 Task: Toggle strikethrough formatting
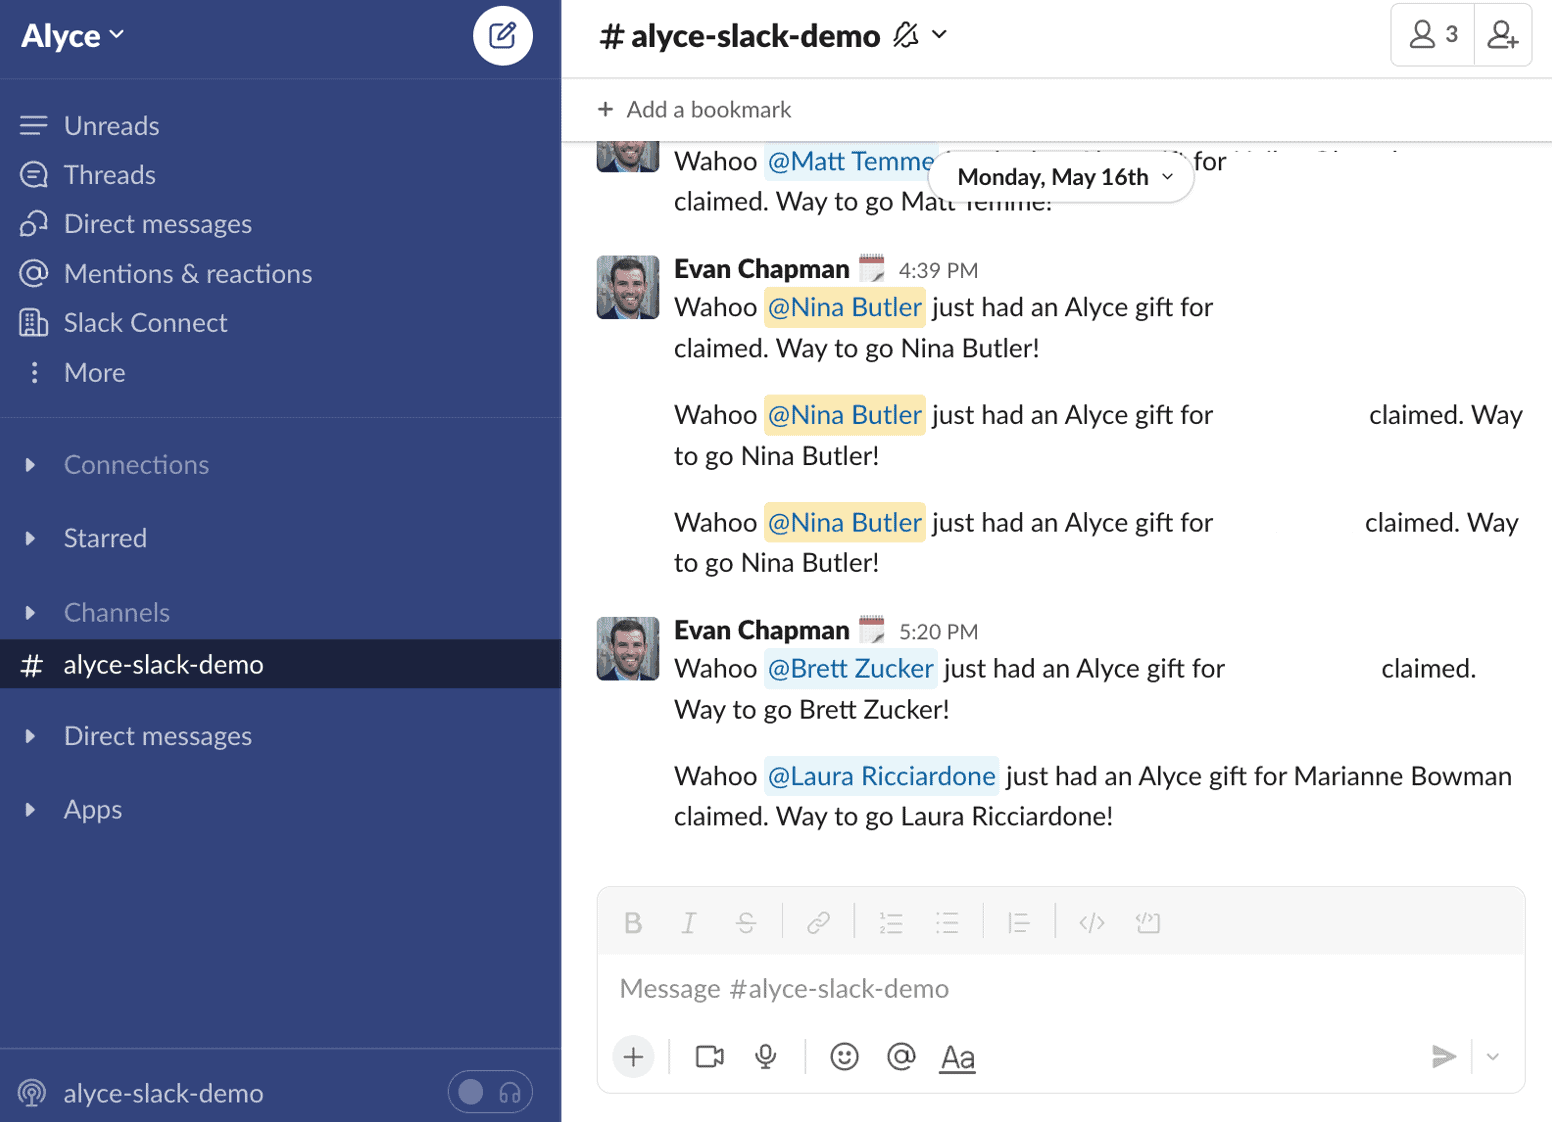coord(746,923)
